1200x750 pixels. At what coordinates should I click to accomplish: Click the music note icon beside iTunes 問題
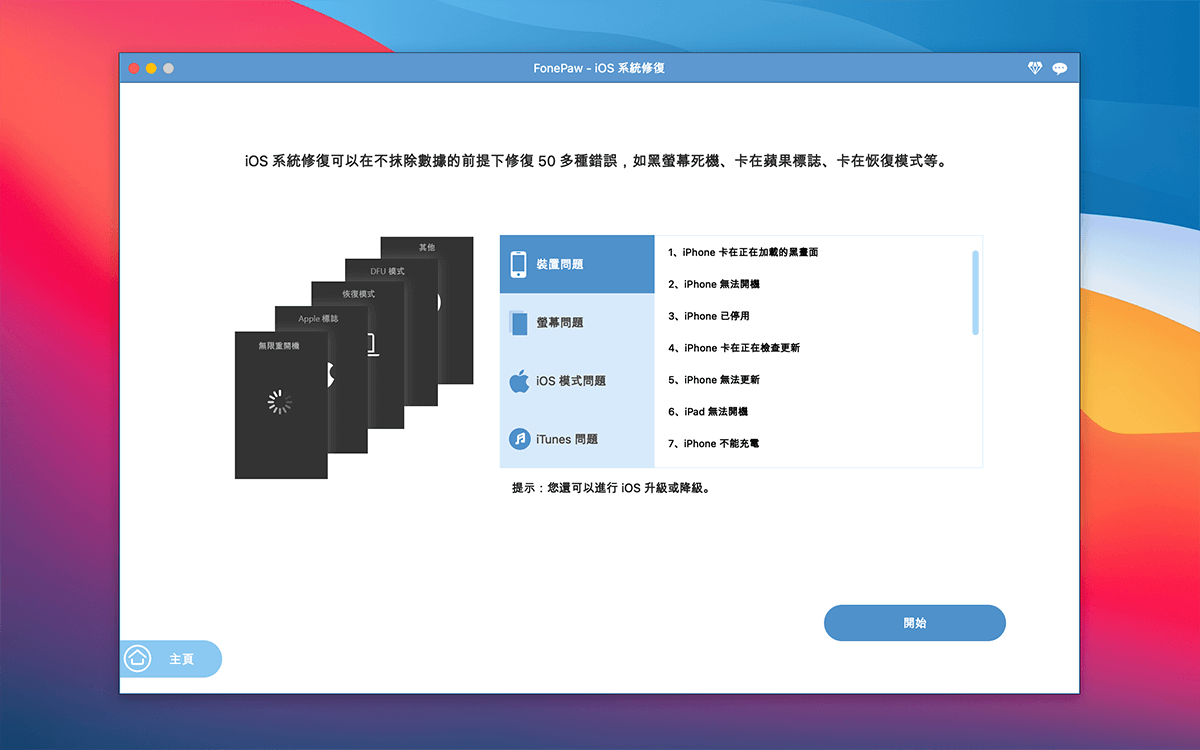(519, 439)
